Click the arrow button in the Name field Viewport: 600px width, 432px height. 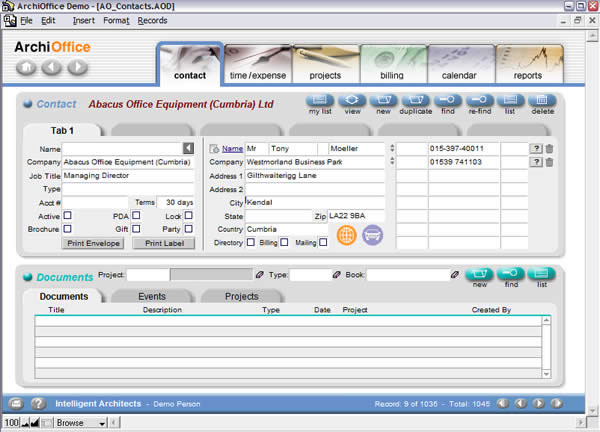[x=188, y=148]
